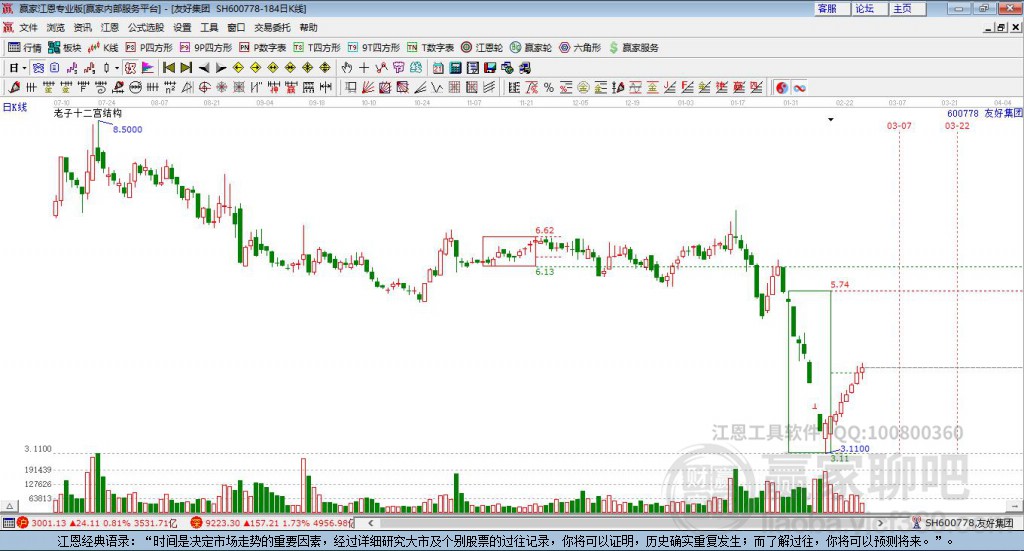
Task: Click the Shanghai index 3001.13 status entry
Action: pyautogui.click(x=97, y=523)
